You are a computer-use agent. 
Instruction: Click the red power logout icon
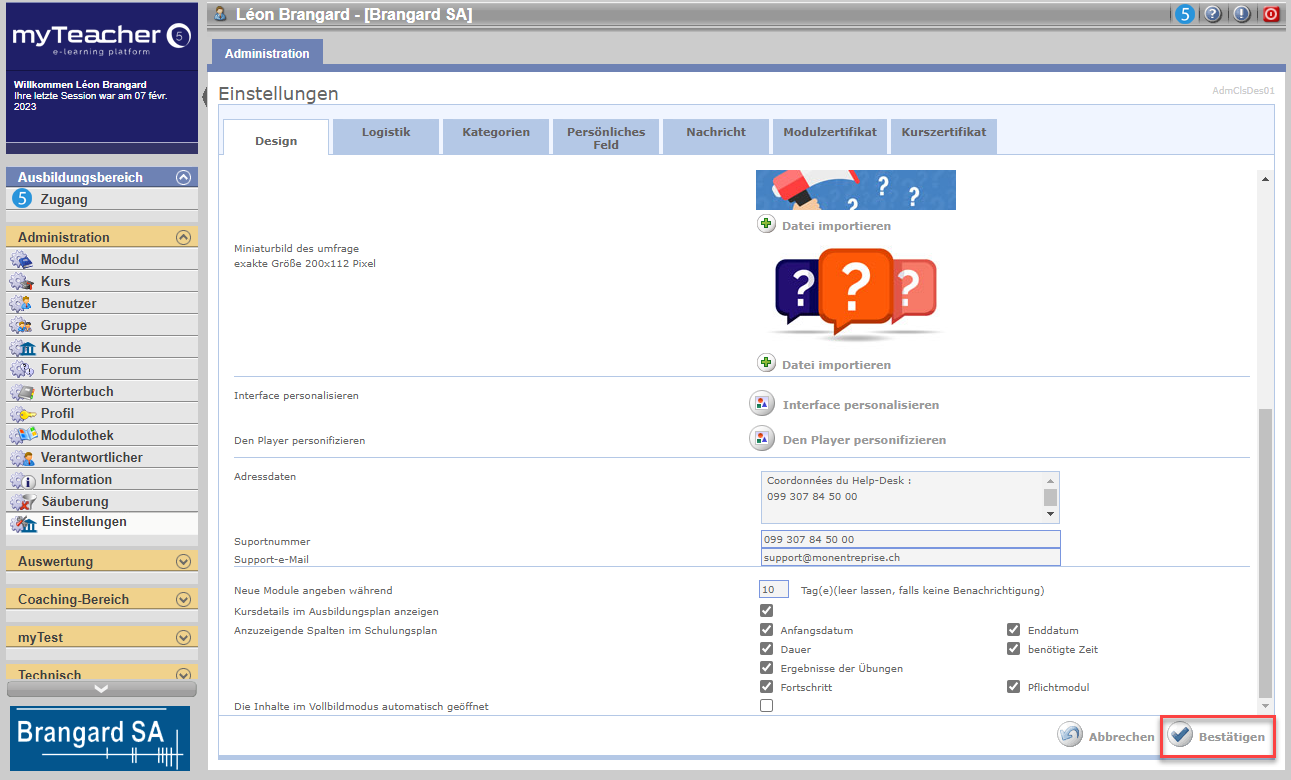point(1271,14)
